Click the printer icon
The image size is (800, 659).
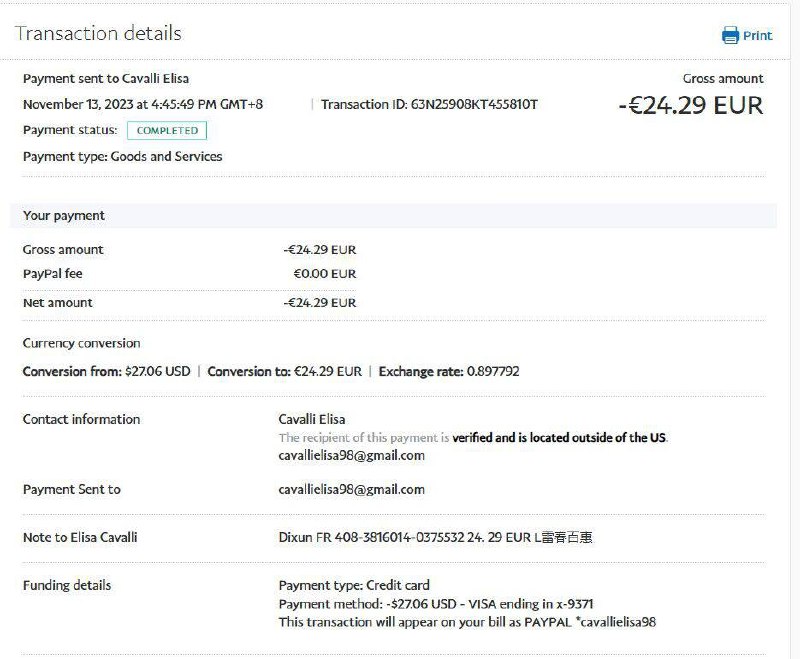coord(730,35)
